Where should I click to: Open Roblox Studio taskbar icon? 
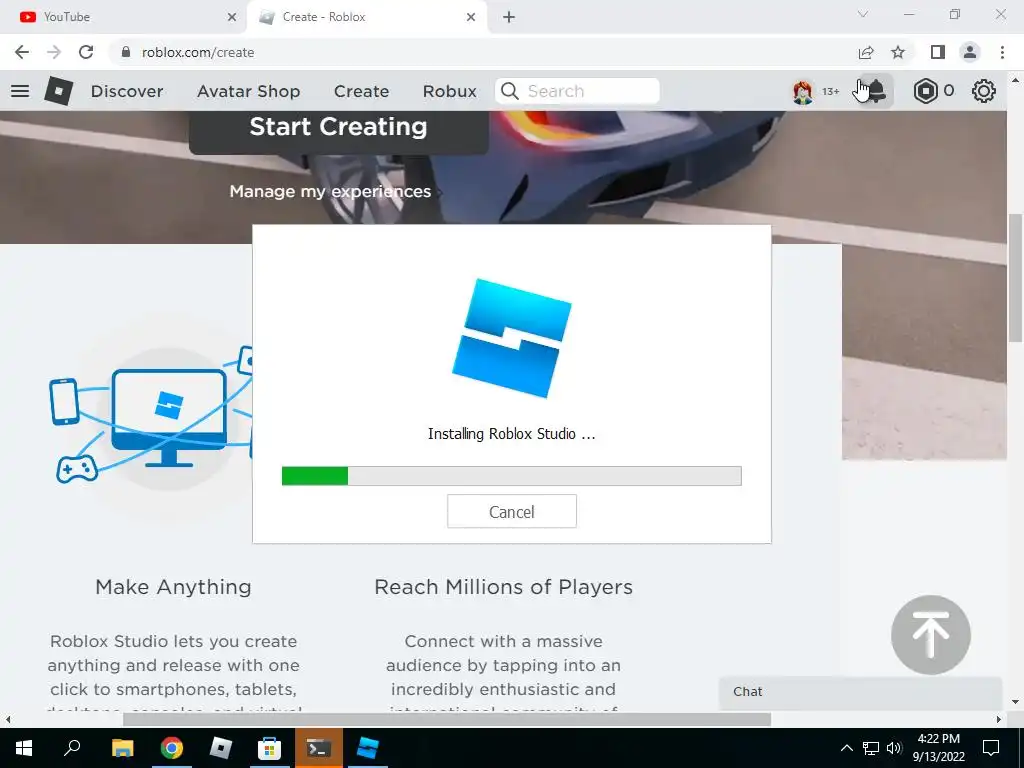point(368,748)
